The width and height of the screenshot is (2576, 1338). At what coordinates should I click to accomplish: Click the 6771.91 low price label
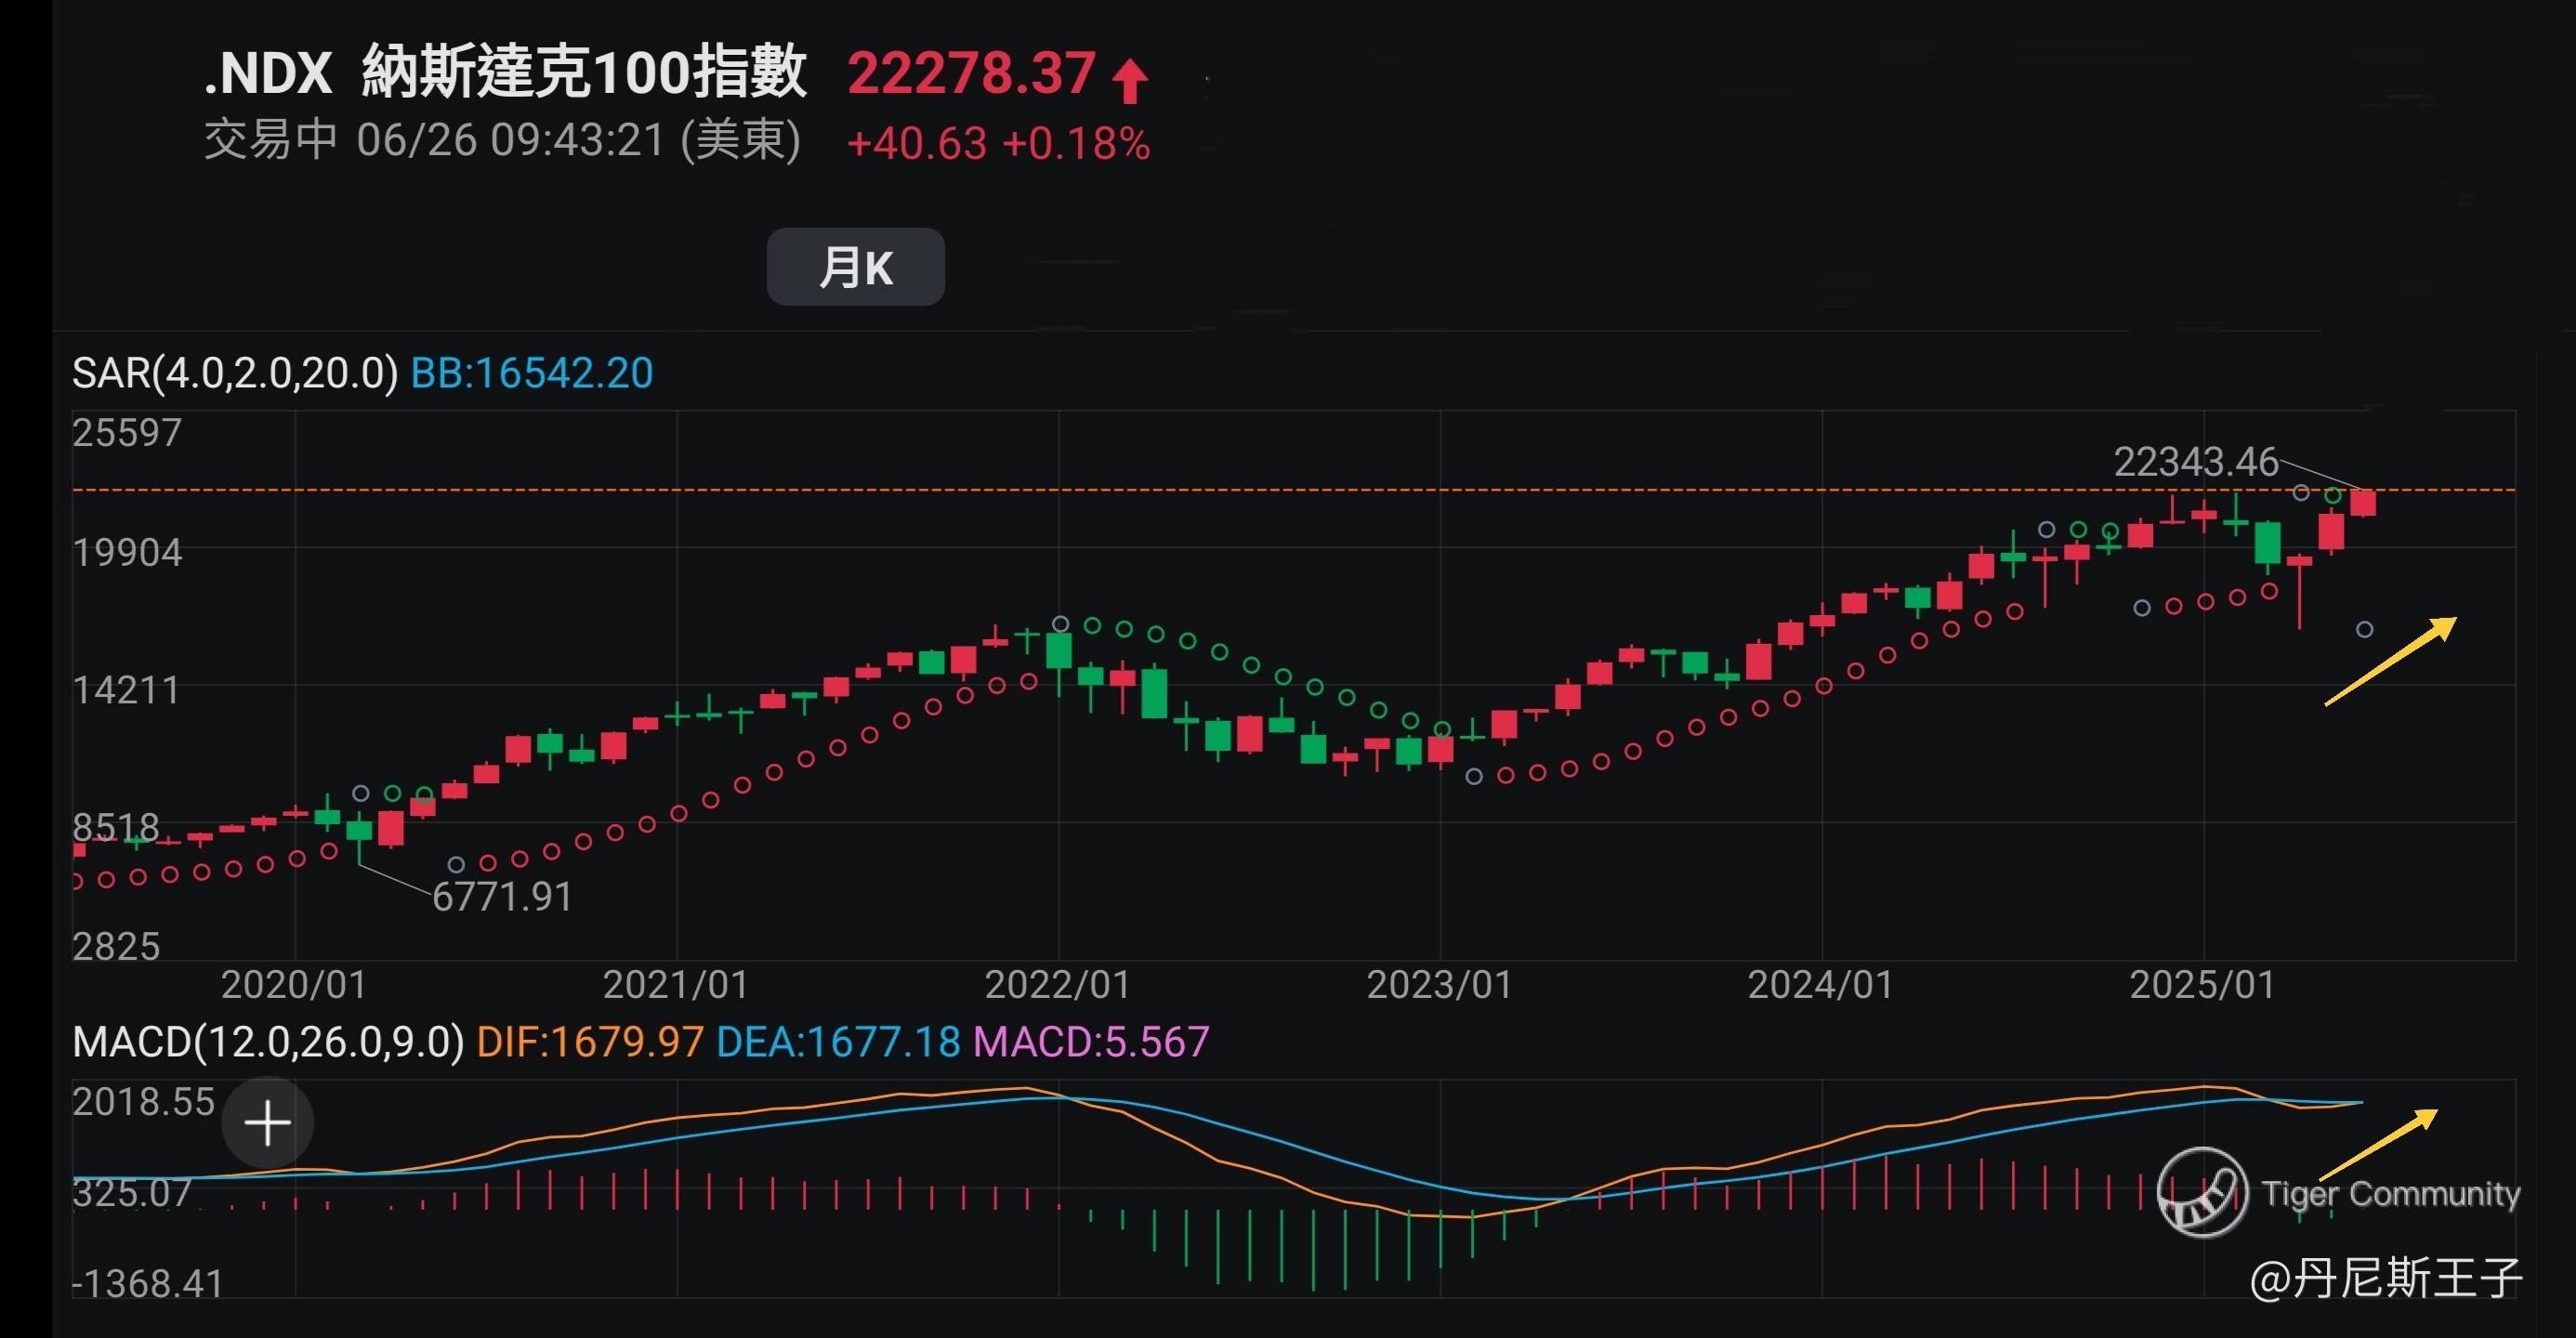(x=502, y=897)
